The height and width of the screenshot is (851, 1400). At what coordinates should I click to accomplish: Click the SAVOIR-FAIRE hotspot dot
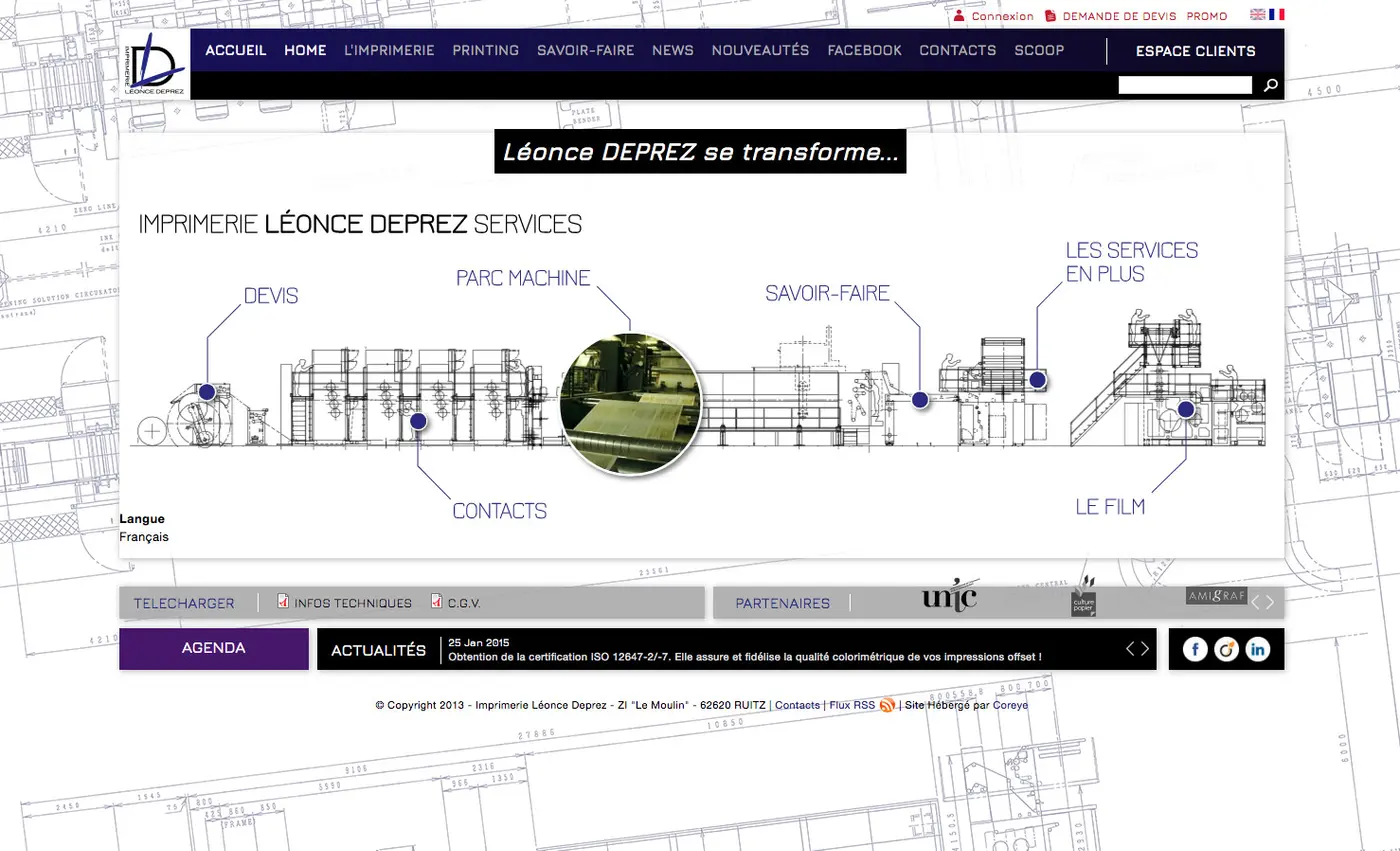[920, 399]
